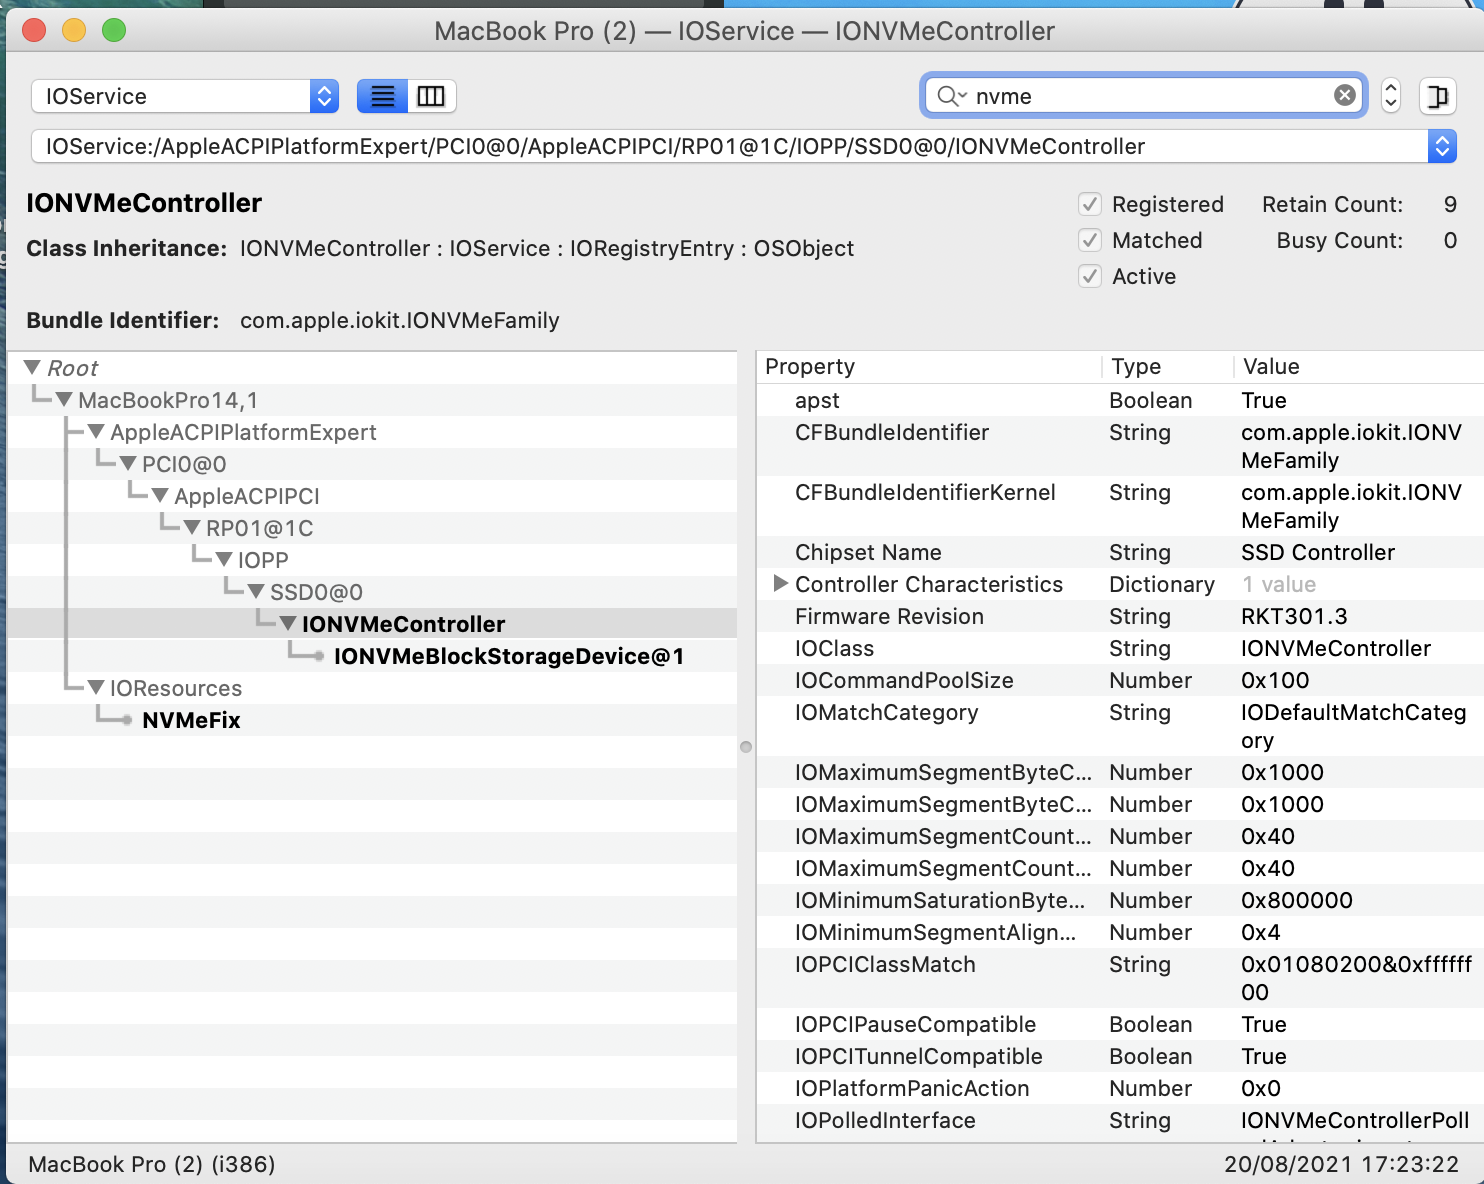
Task: Collapse the IONVMeController tree node
Action: click(288, 624)
